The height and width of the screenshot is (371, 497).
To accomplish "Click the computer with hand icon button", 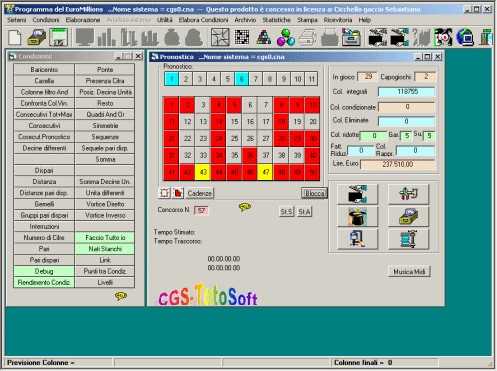I will tap(358, 239).
